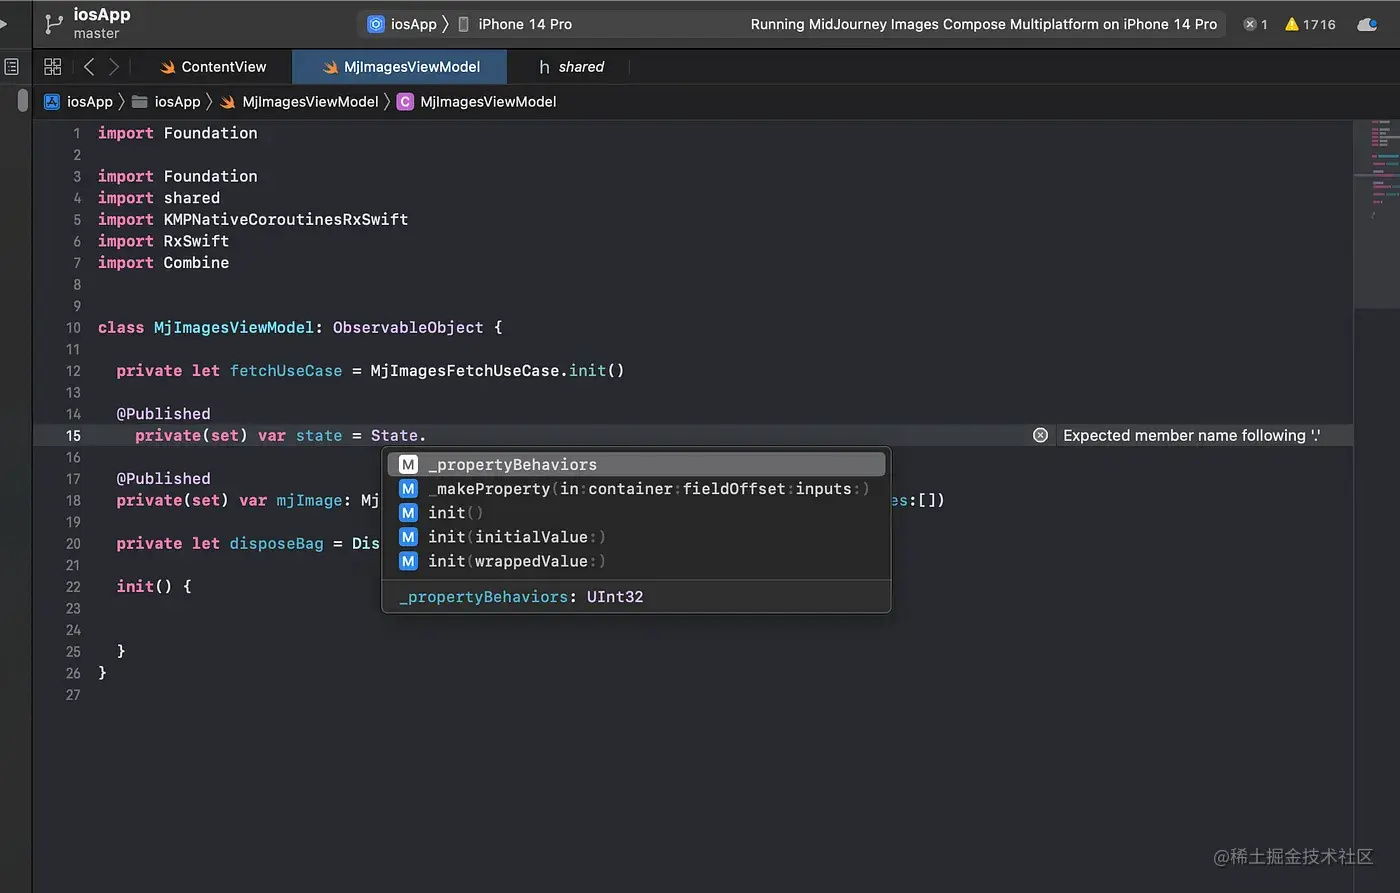Click 'import Combine' line
Image resolution: width=1400 pixels, height=893 pixels.
point(163,262)
